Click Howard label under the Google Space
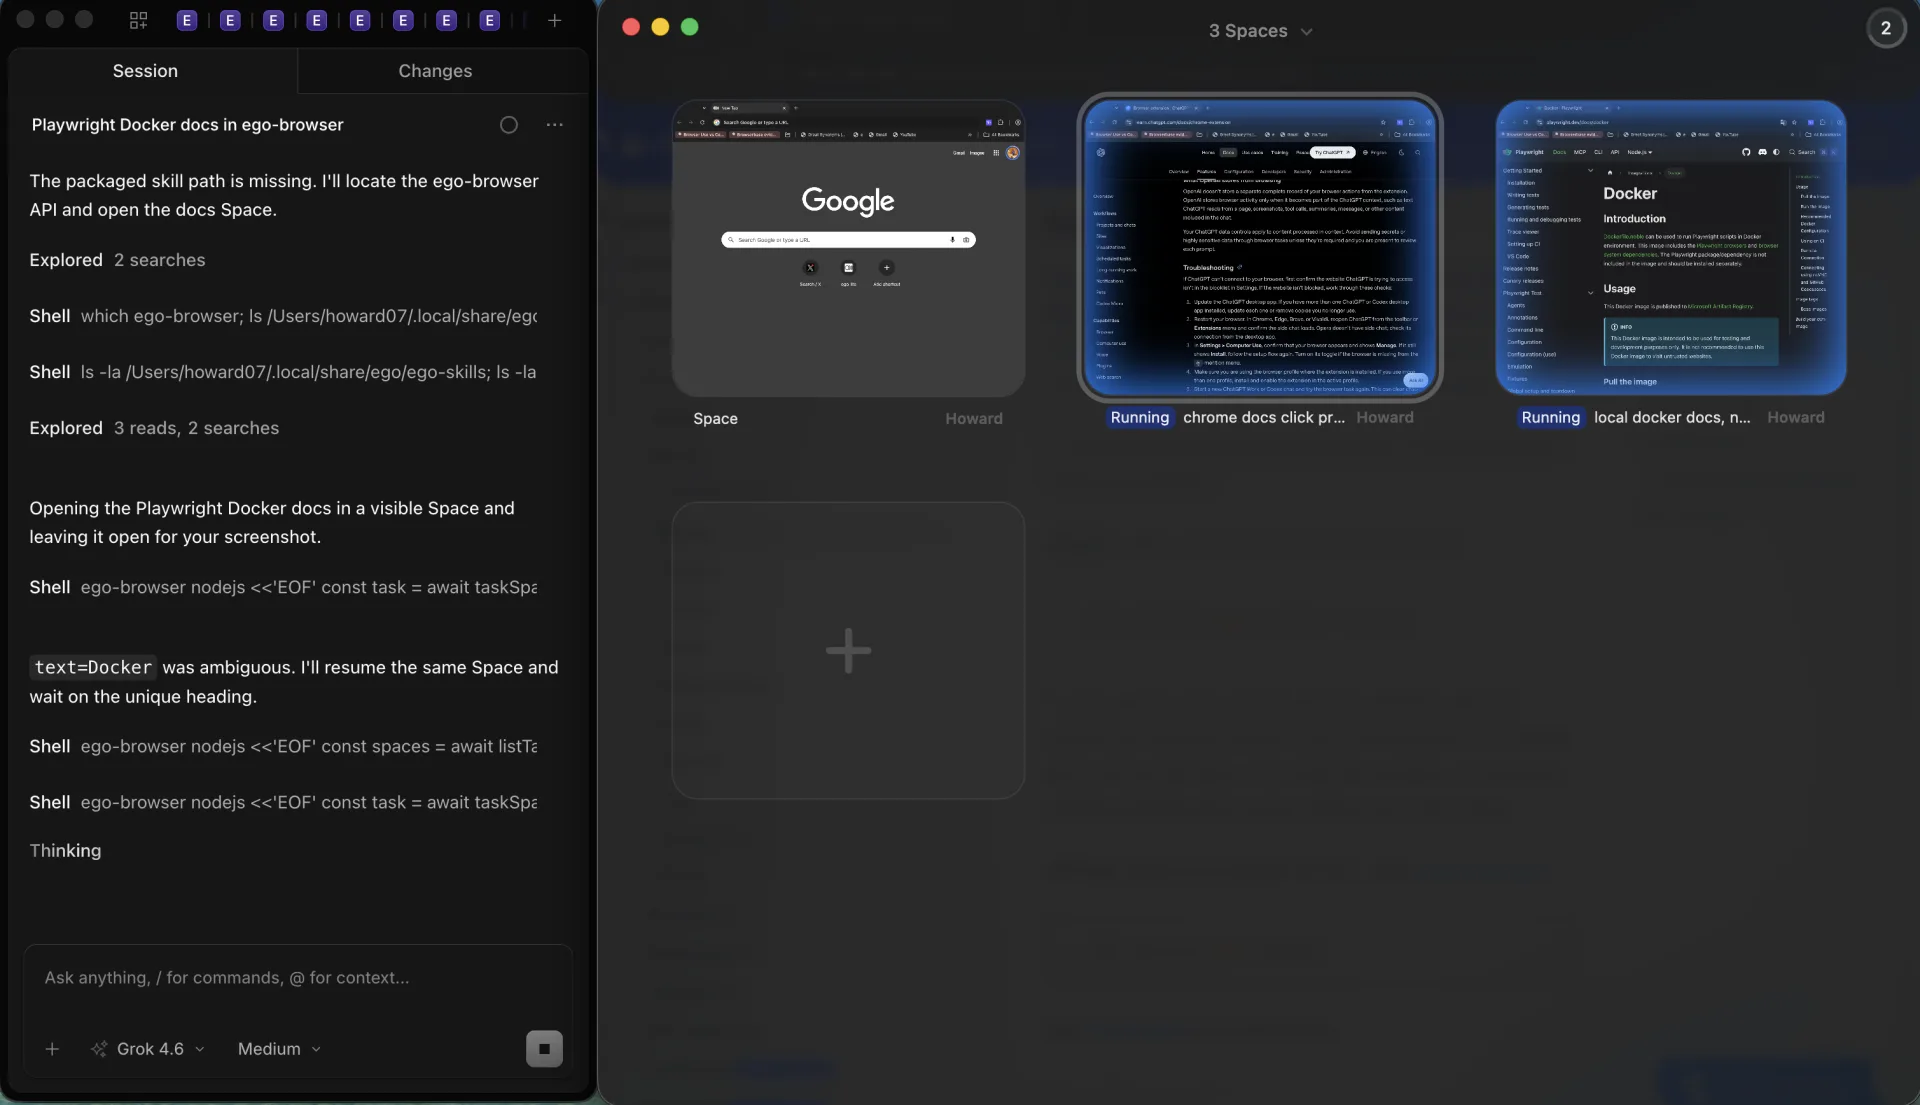Viewport: 1920px width, 1105px height. [x=973, y=419]
